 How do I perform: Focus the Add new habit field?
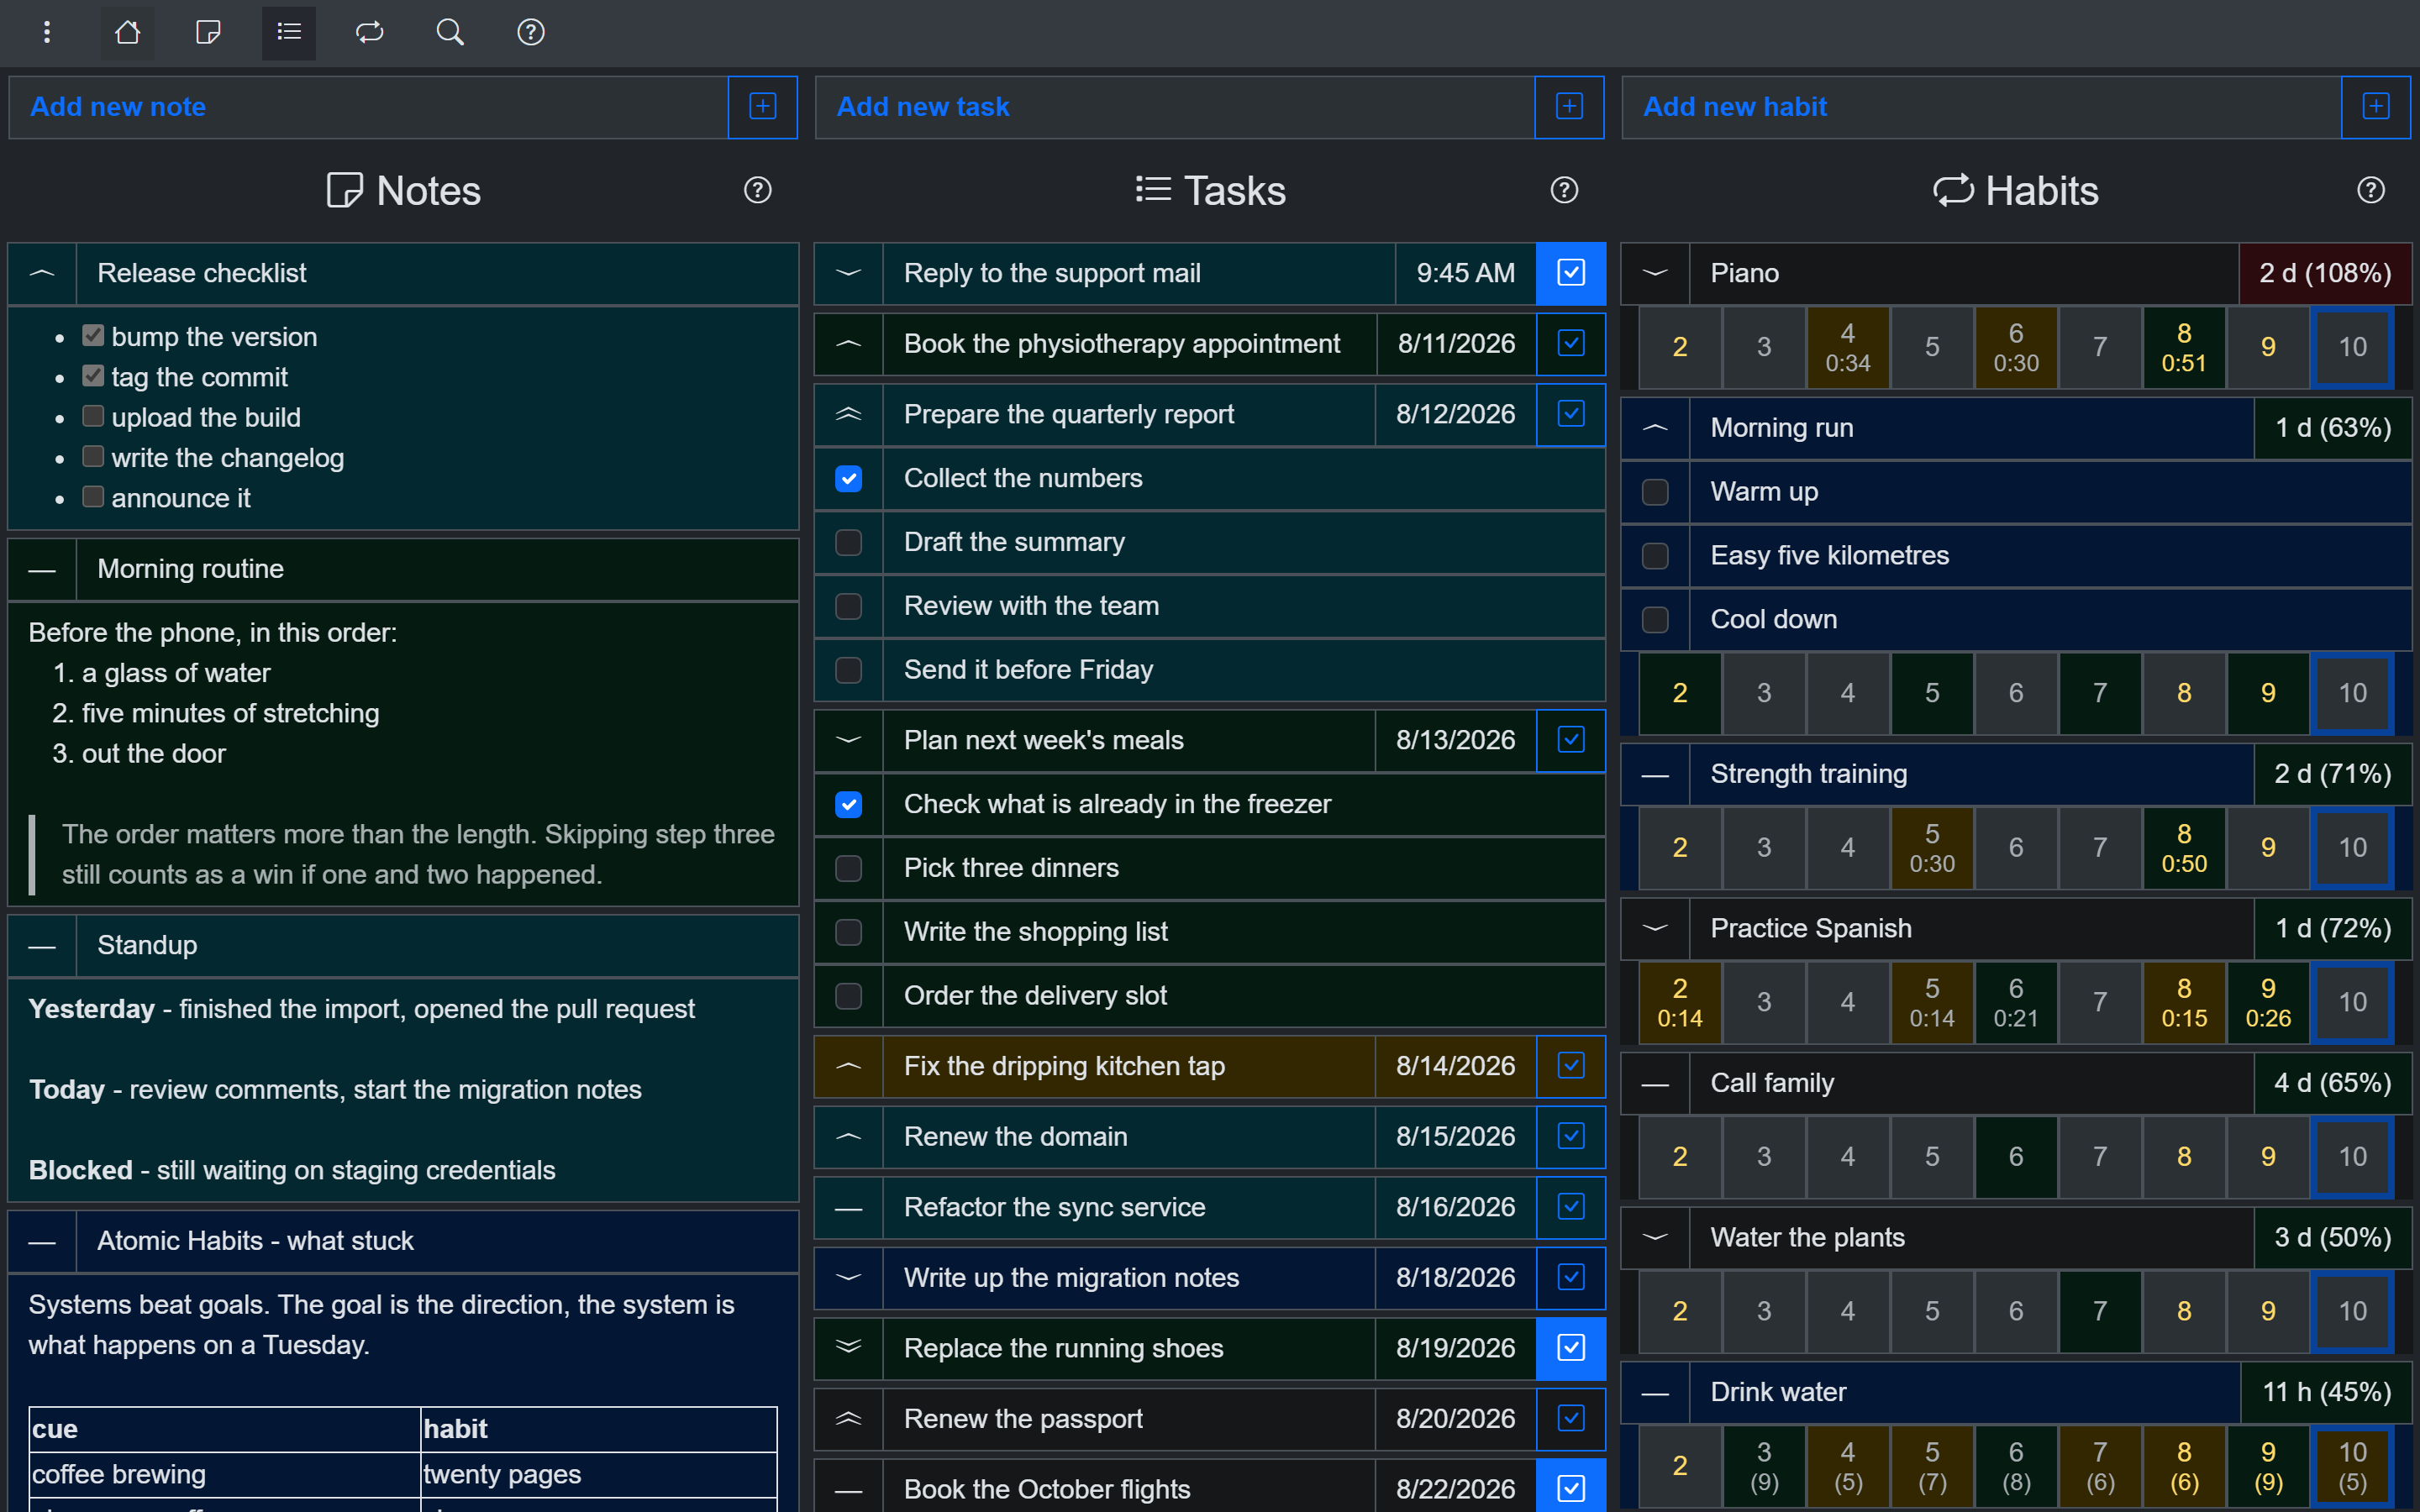[x=1981, y=107]
